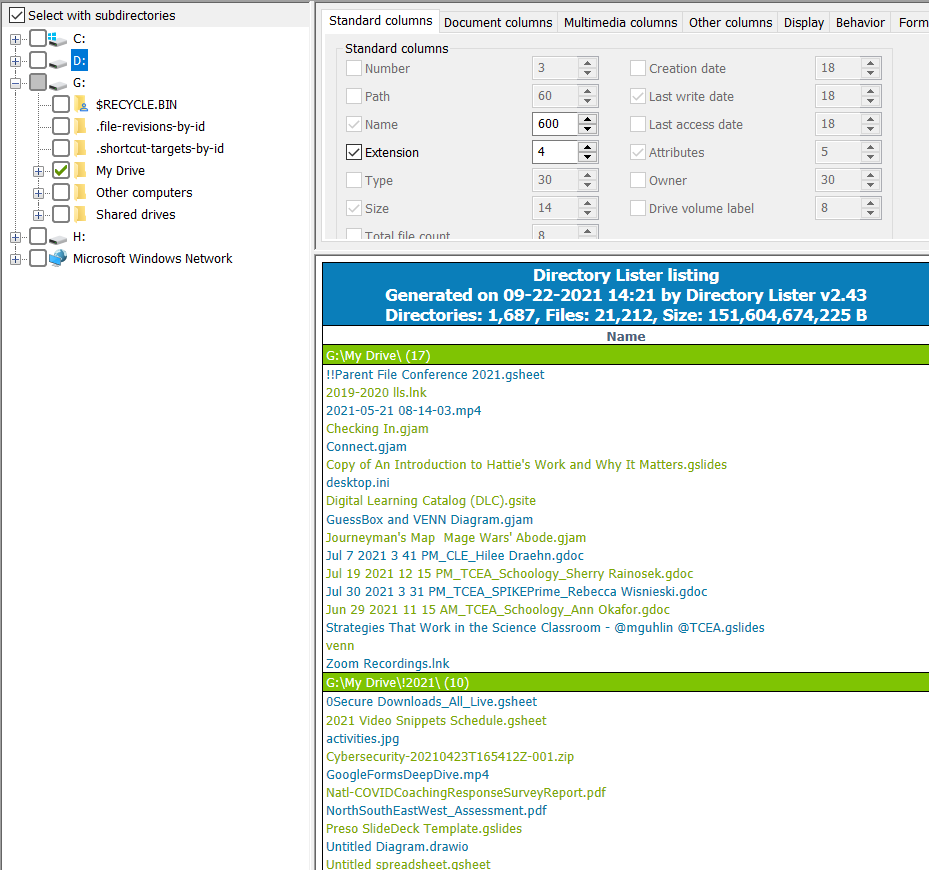Expand the My Drive folder node
This screenshot has width=929, height=870.
tap(39, 172)
